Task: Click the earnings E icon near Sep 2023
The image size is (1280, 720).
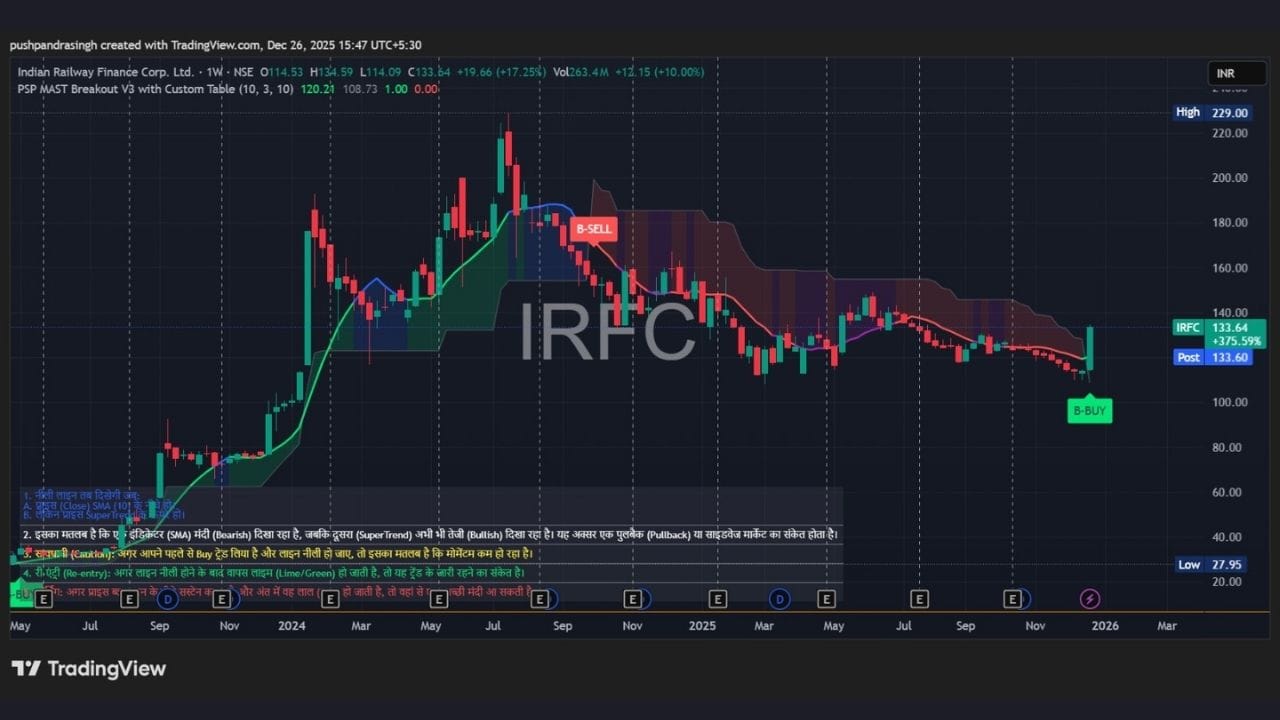Action: click(x=129, y=598)
